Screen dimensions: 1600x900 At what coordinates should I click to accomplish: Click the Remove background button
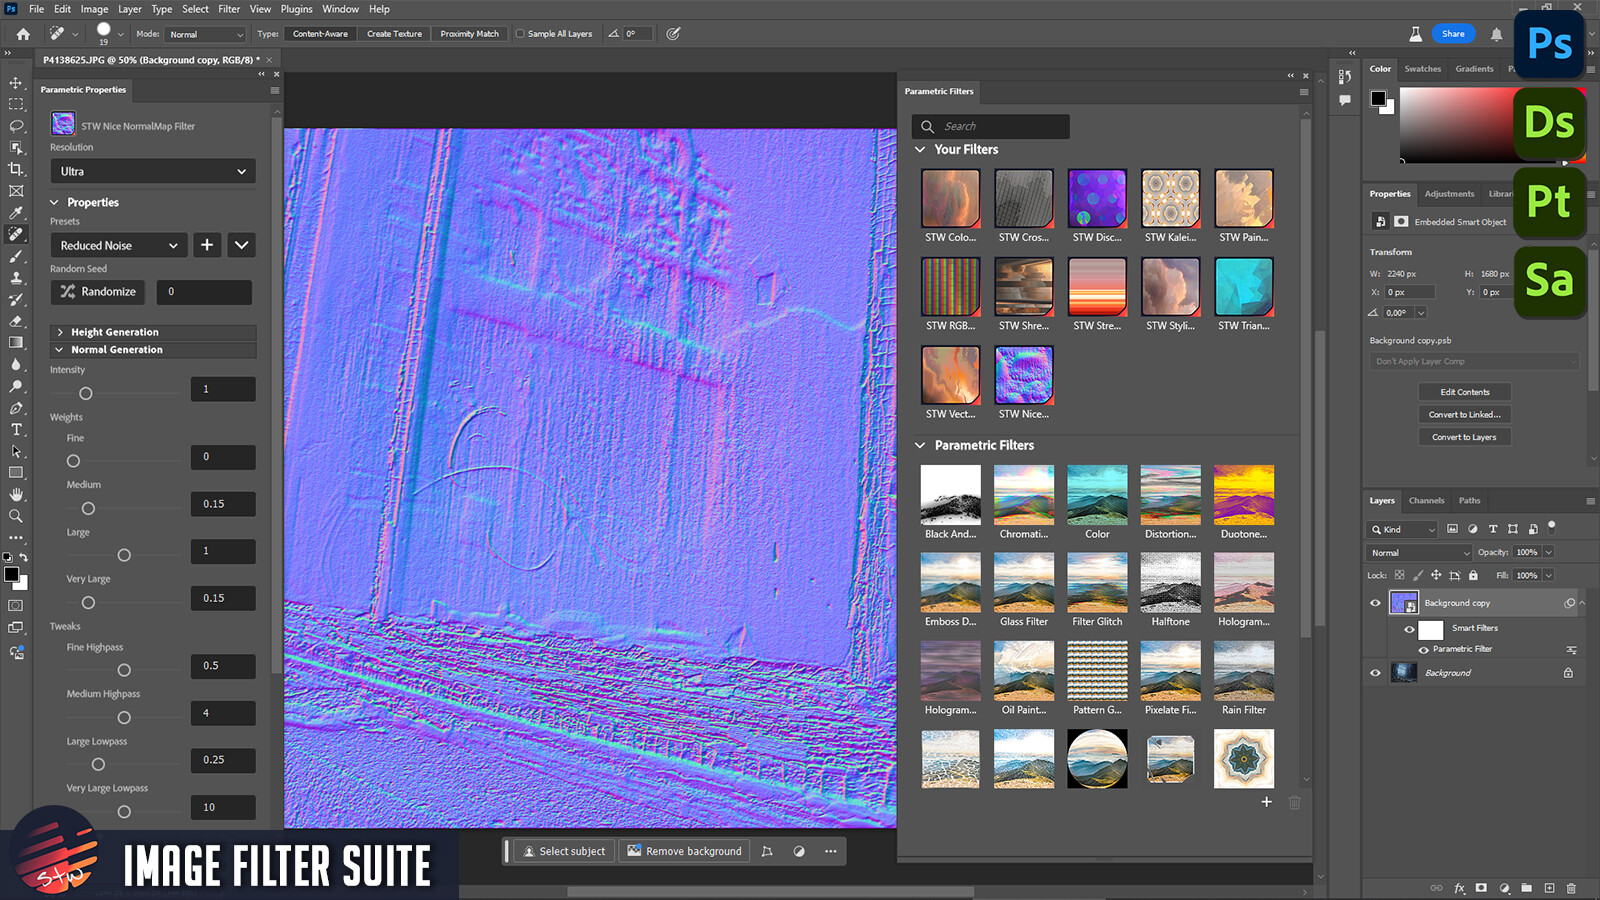coord(684,851)
